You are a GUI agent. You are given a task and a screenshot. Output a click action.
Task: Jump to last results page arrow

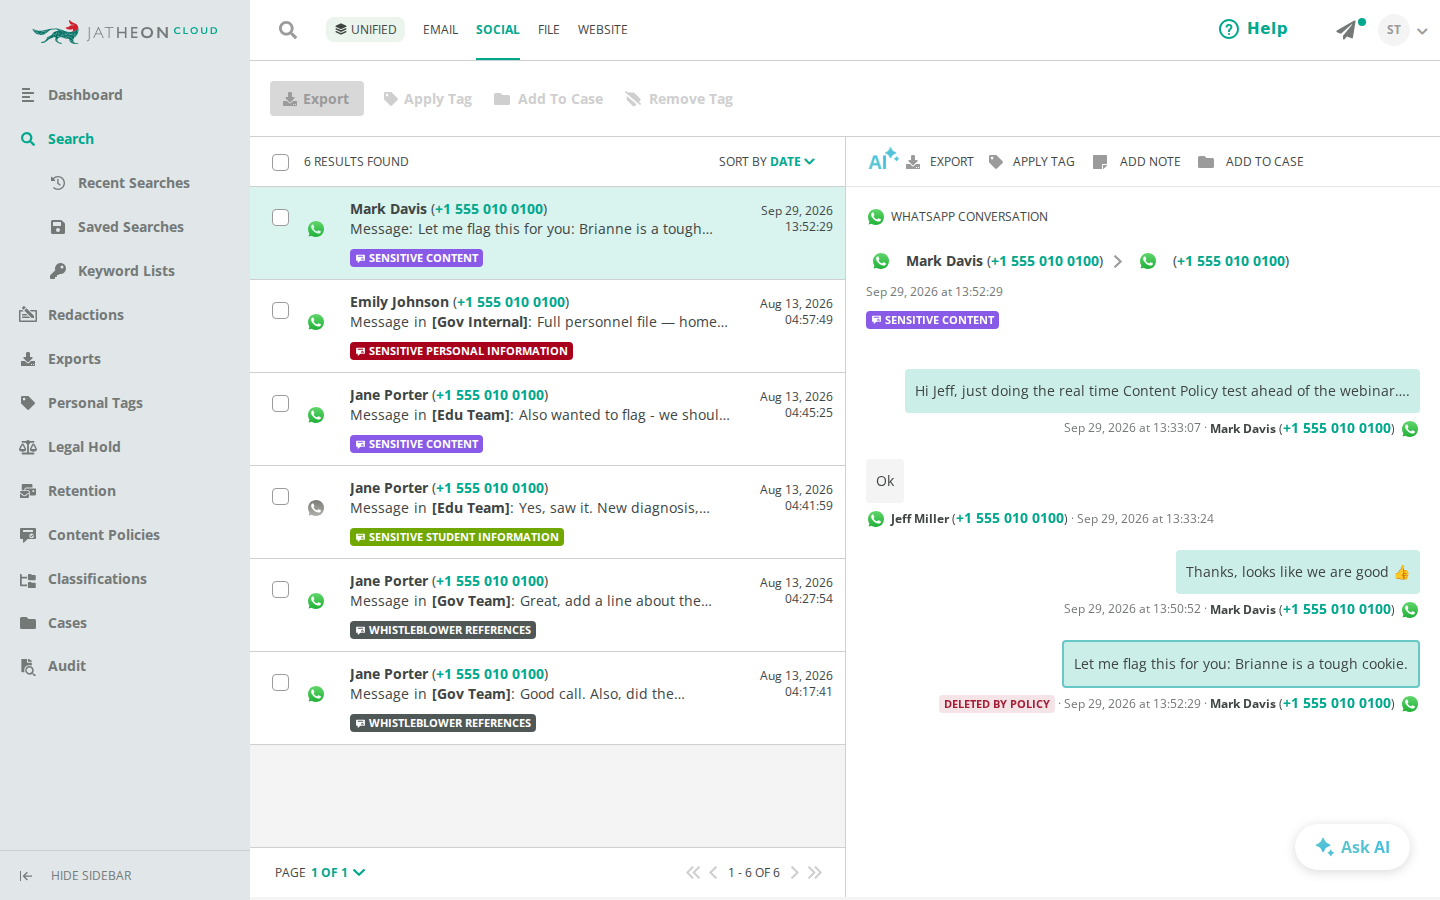point(815,873)
